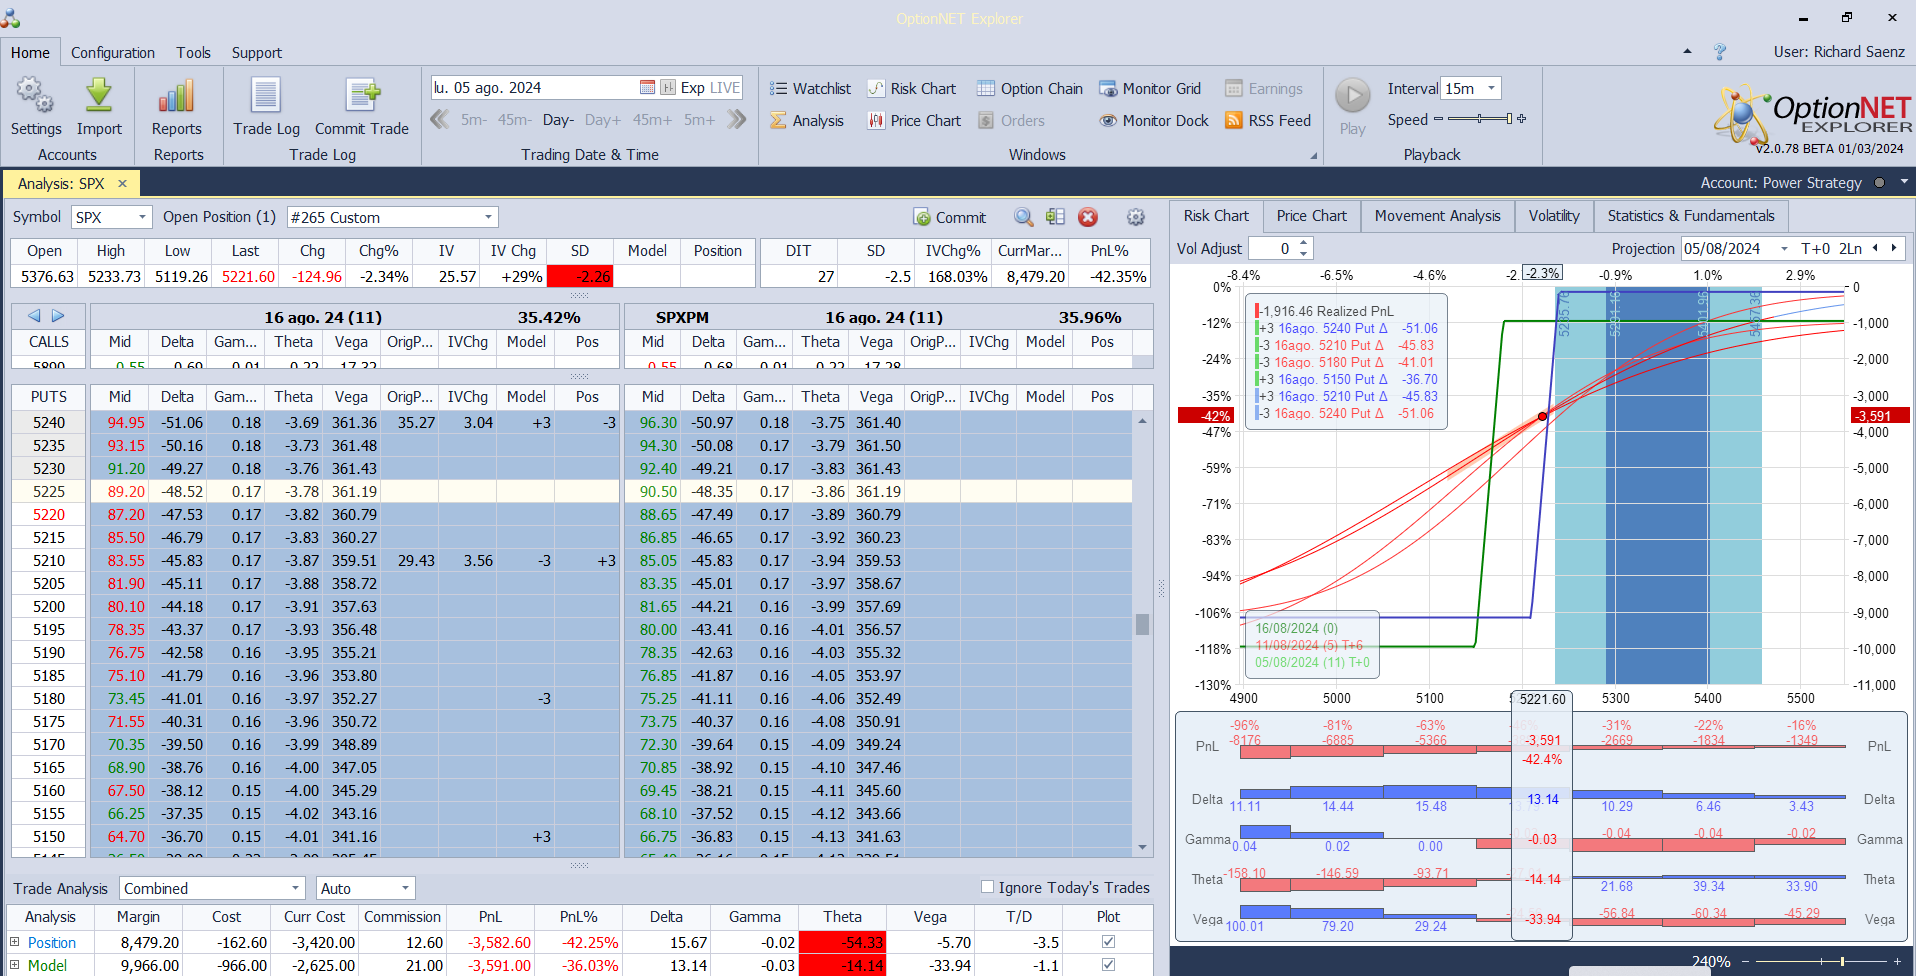Click the Commit button in the analysis toolbar
This screenshot has height=976, width=1916.
[x=949, y=217]
